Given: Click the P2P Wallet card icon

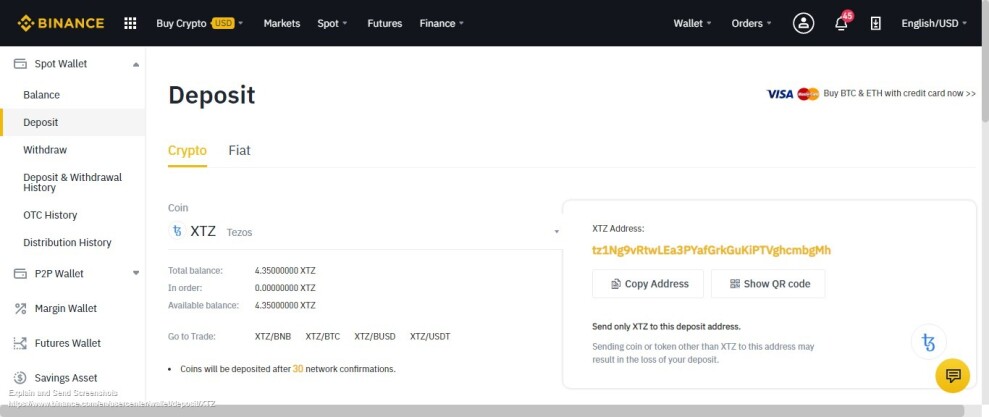Looking at the screenshot, I should (20, 274).
